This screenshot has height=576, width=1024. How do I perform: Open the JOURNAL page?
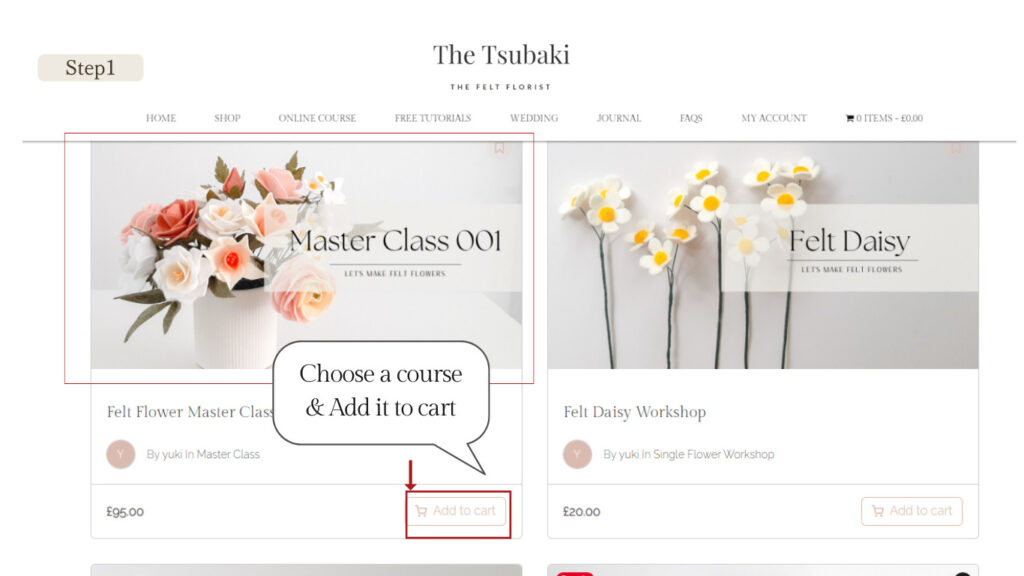pyautogui.click(x=618, y=118)
